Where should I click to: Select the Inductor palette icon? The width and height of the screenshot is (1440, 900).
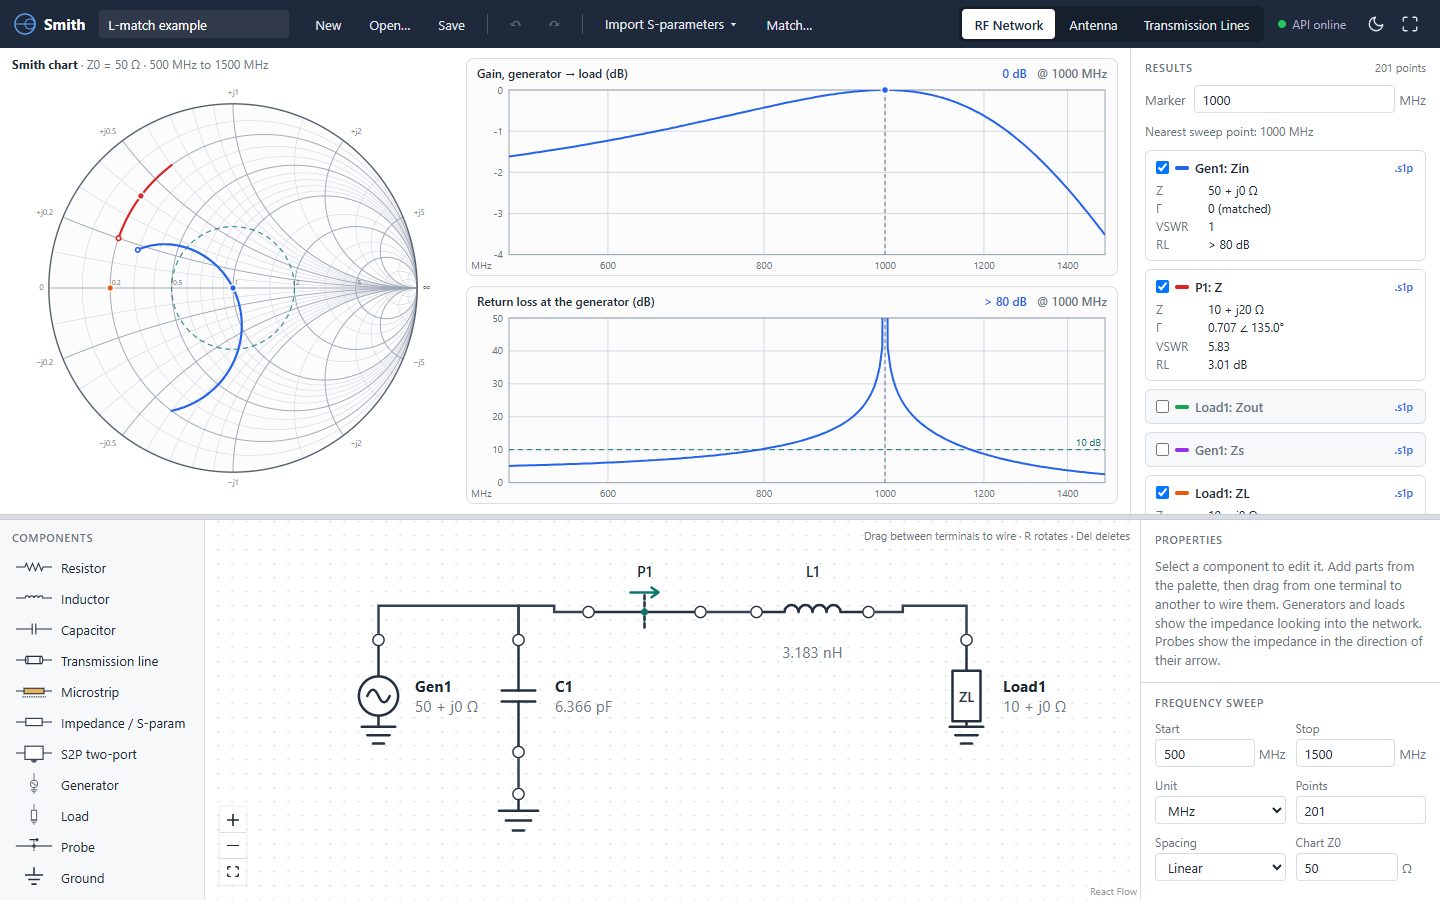(34, 598)
